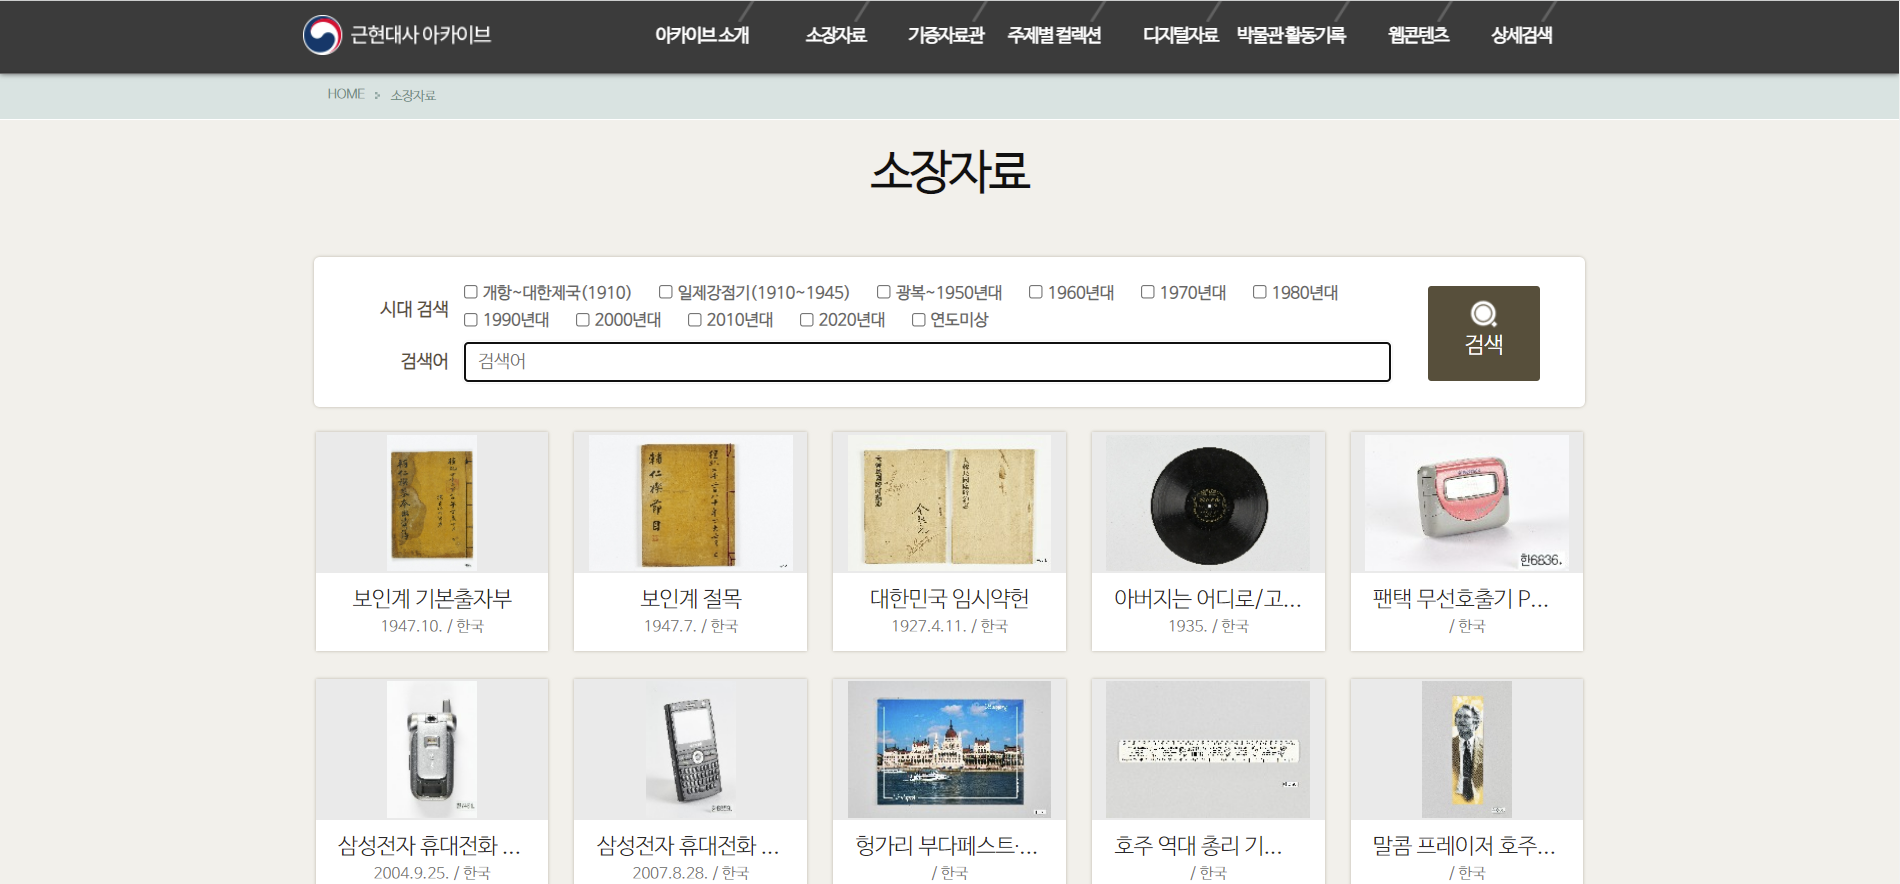View the 헝가리 부다페스트 postcard image
The height and width of the screenshot is (884, 1900).
[x=949, y=750]
